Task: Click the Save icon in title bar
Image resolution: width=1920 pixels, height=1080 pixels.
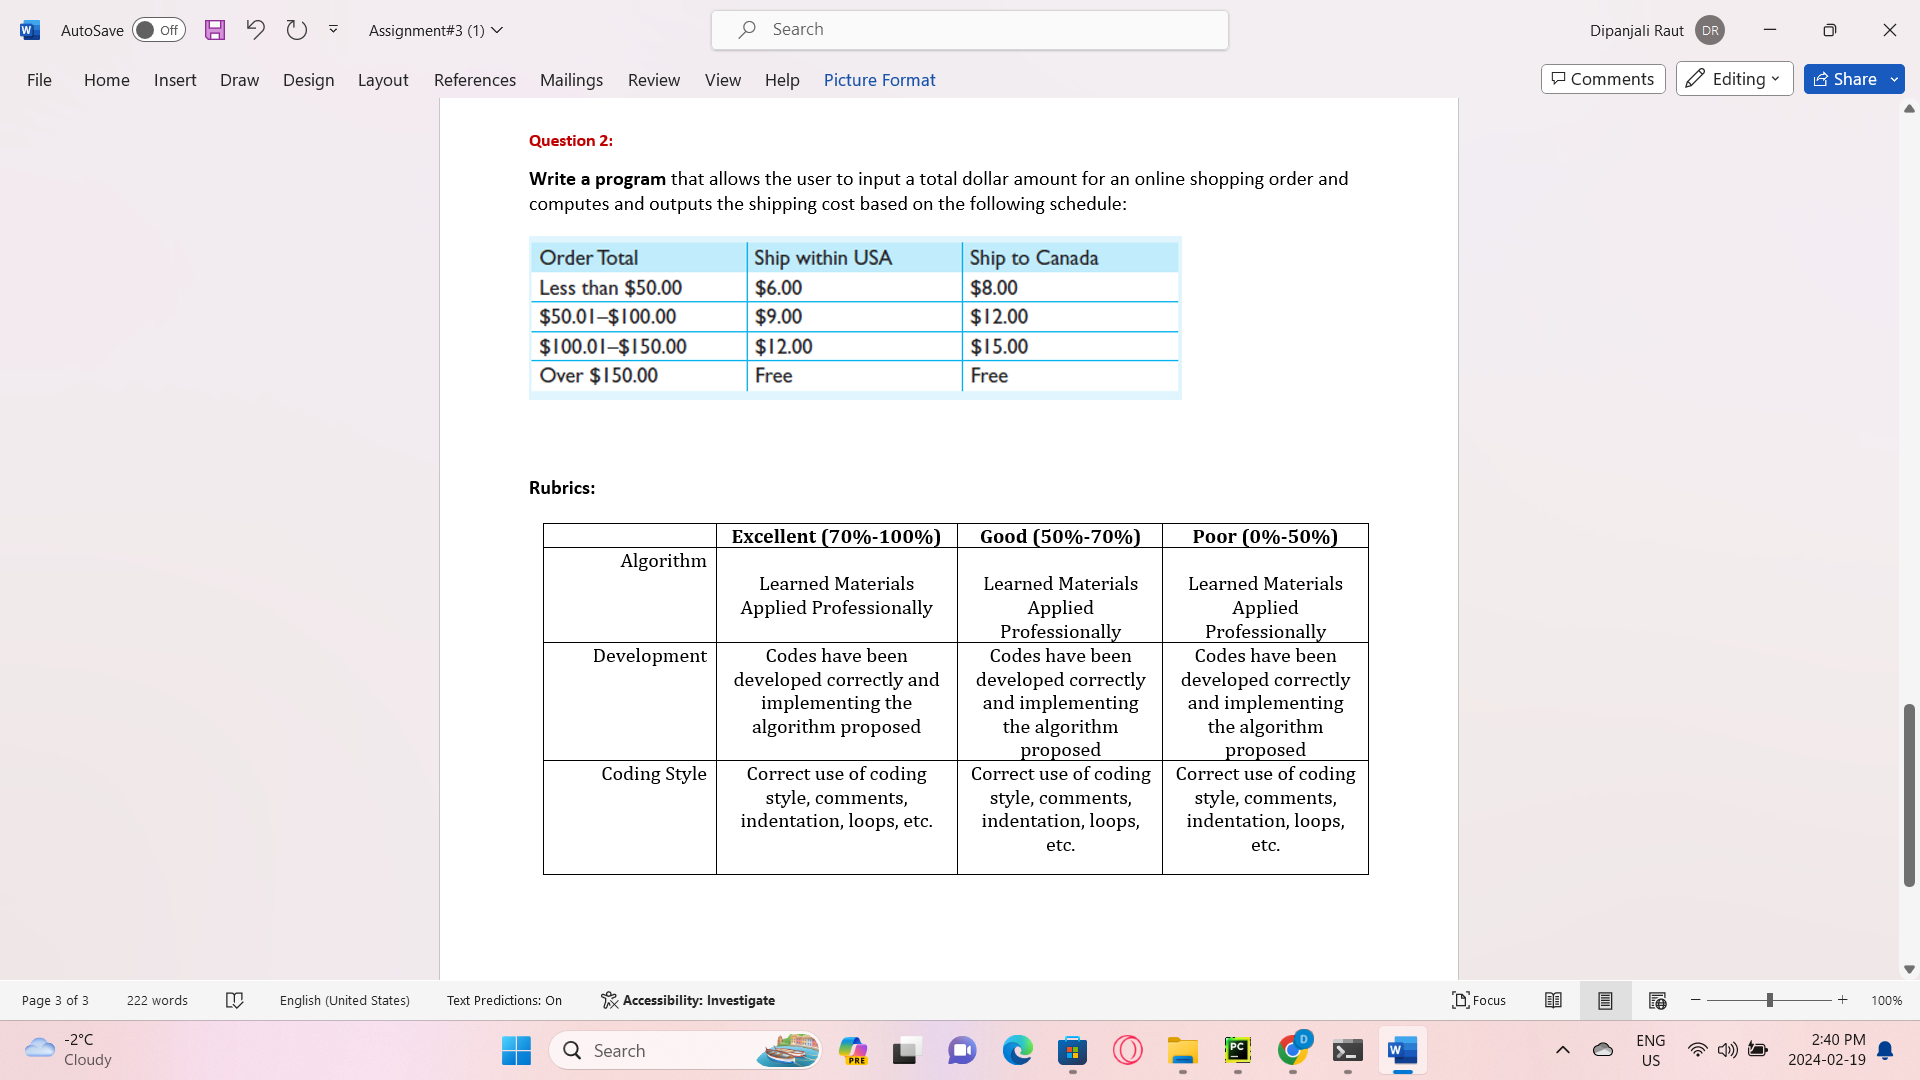Action: tap(215, 30)
